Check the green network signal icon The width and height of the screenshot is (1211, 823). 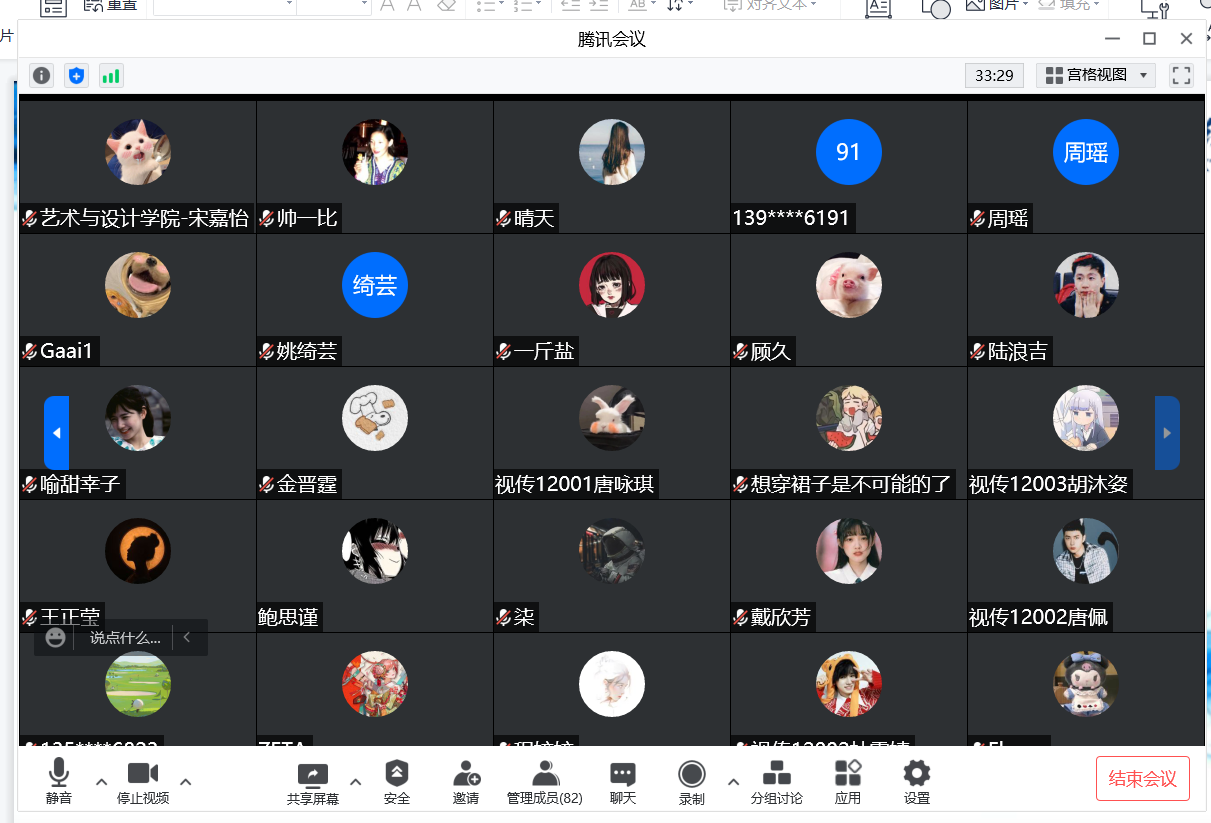111,75
